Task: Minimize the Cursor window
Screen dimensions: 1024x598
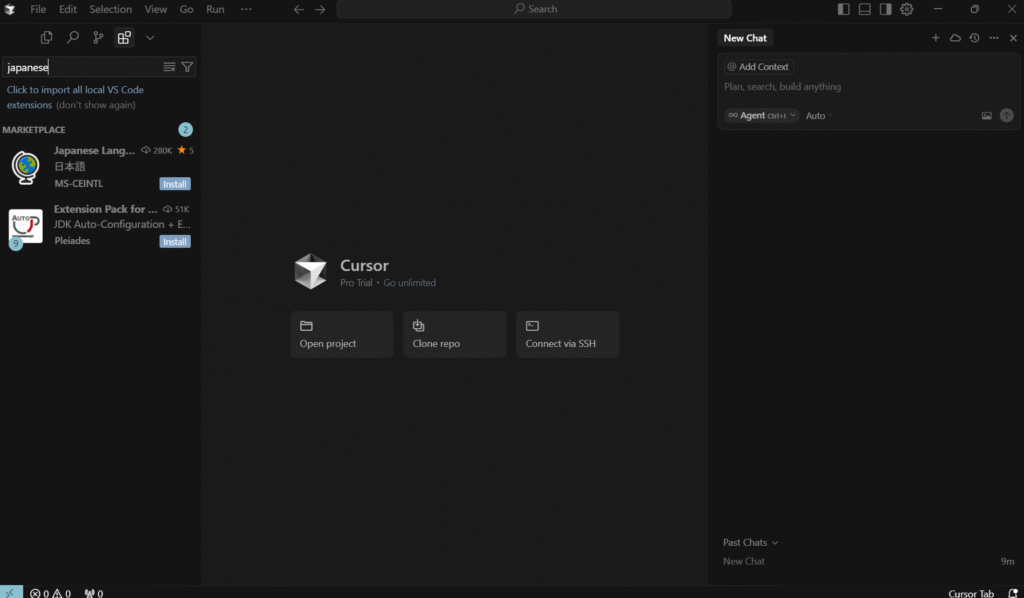Action: pyautogui.click(x=938, y=9)
